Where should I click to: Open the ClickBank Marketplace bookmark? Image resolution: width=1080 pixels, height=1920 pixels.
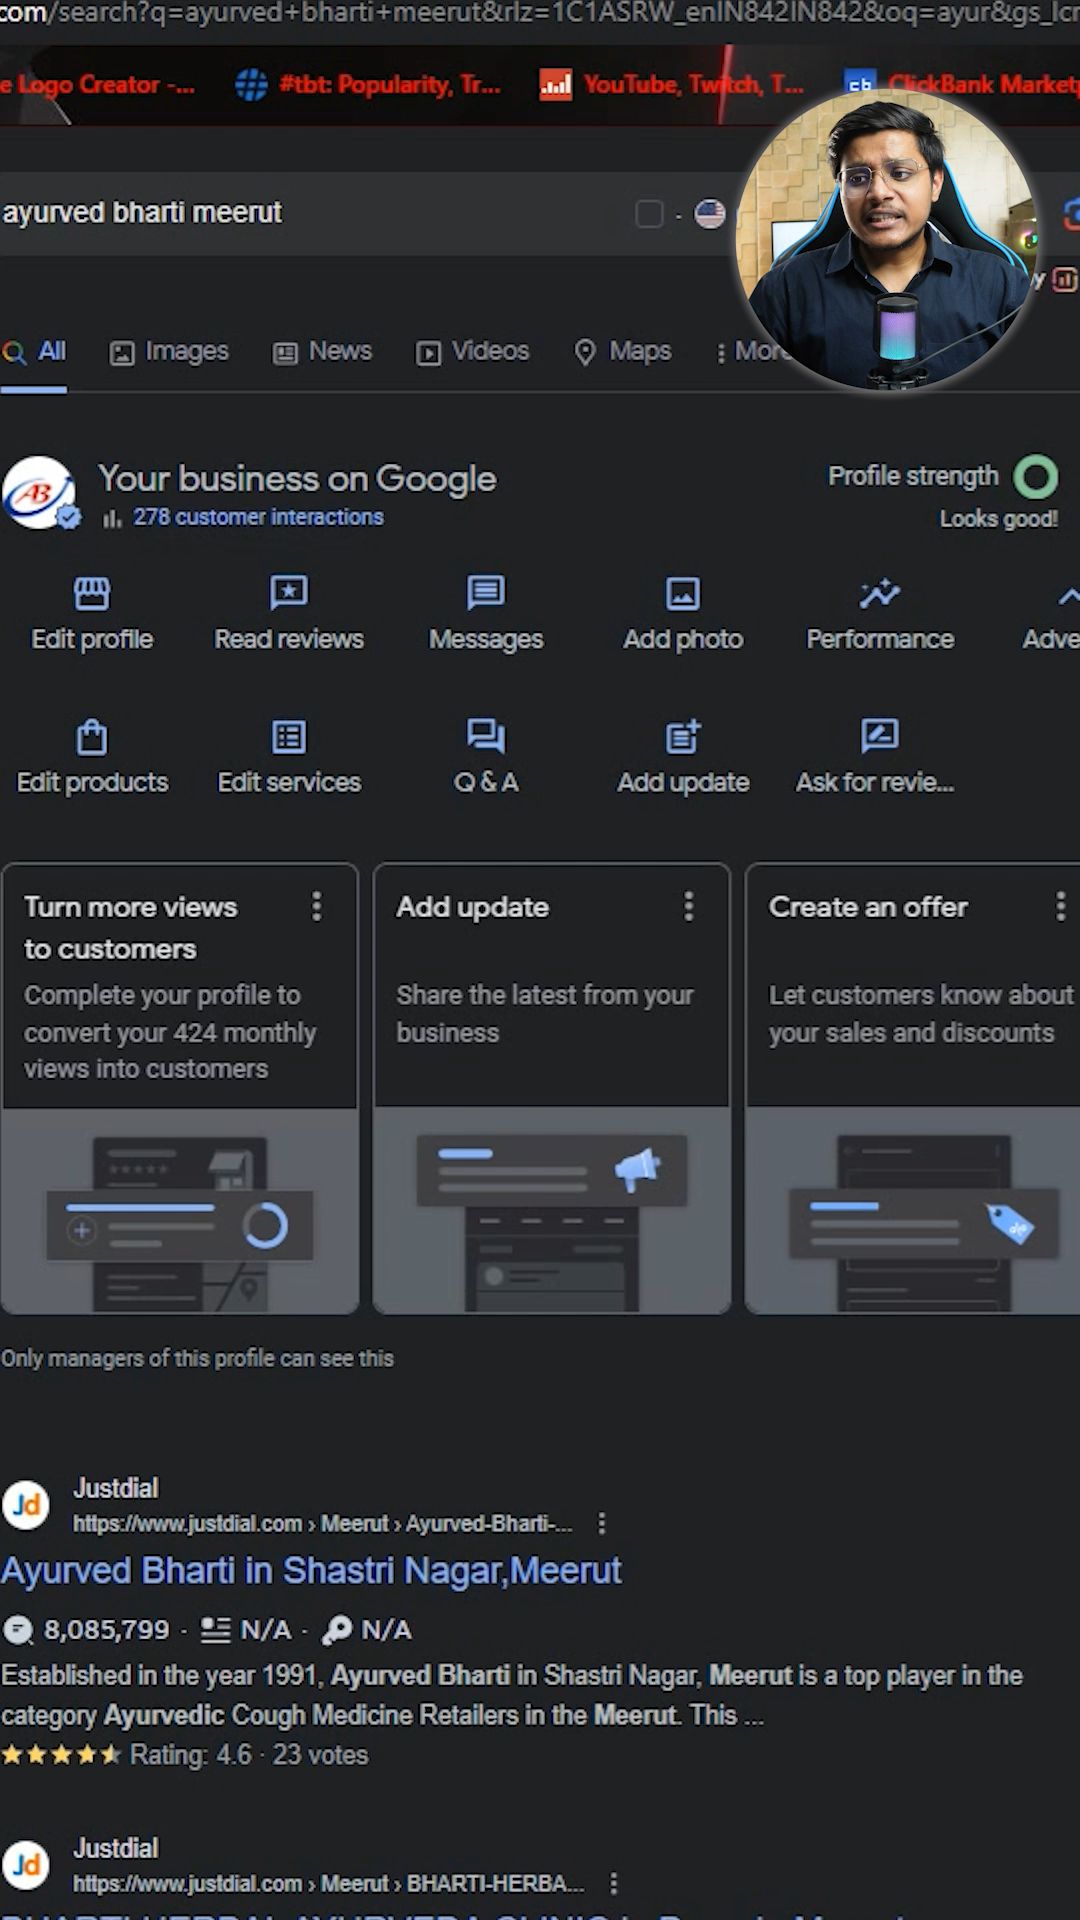(x=960, y=85)
